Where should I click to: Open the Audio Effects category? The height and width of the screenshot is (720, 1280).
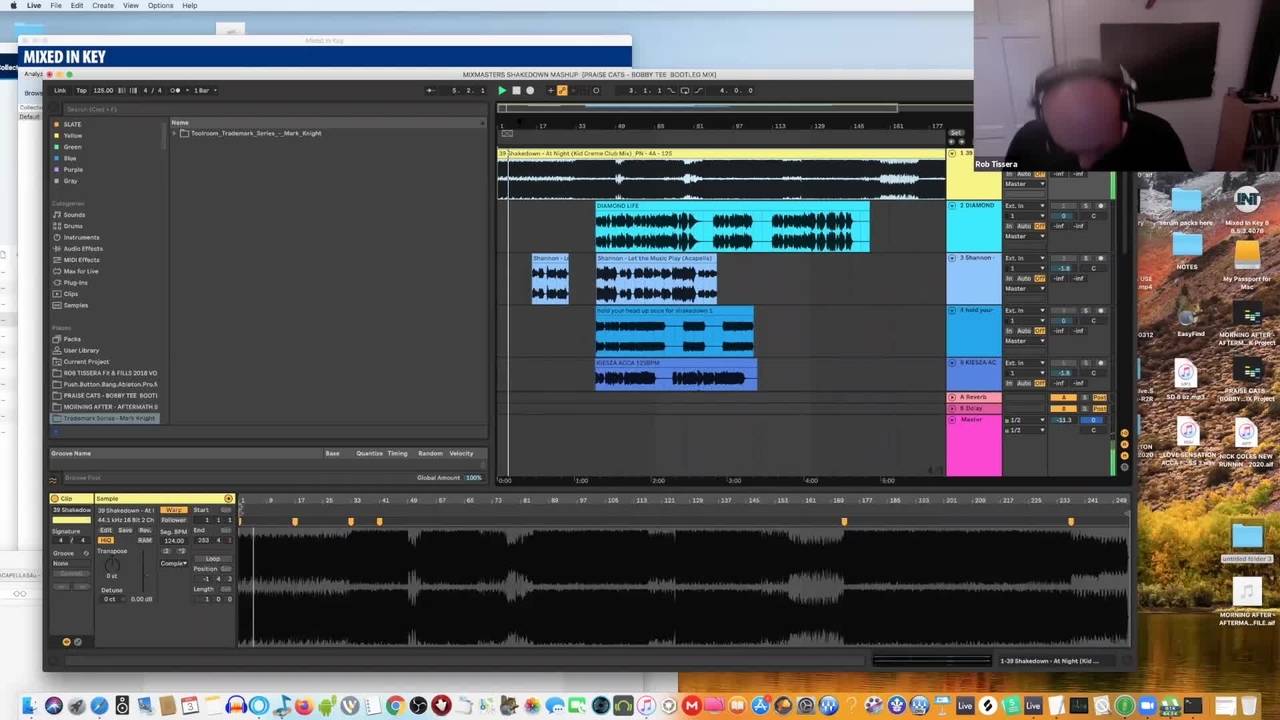(x=83, y=249)
